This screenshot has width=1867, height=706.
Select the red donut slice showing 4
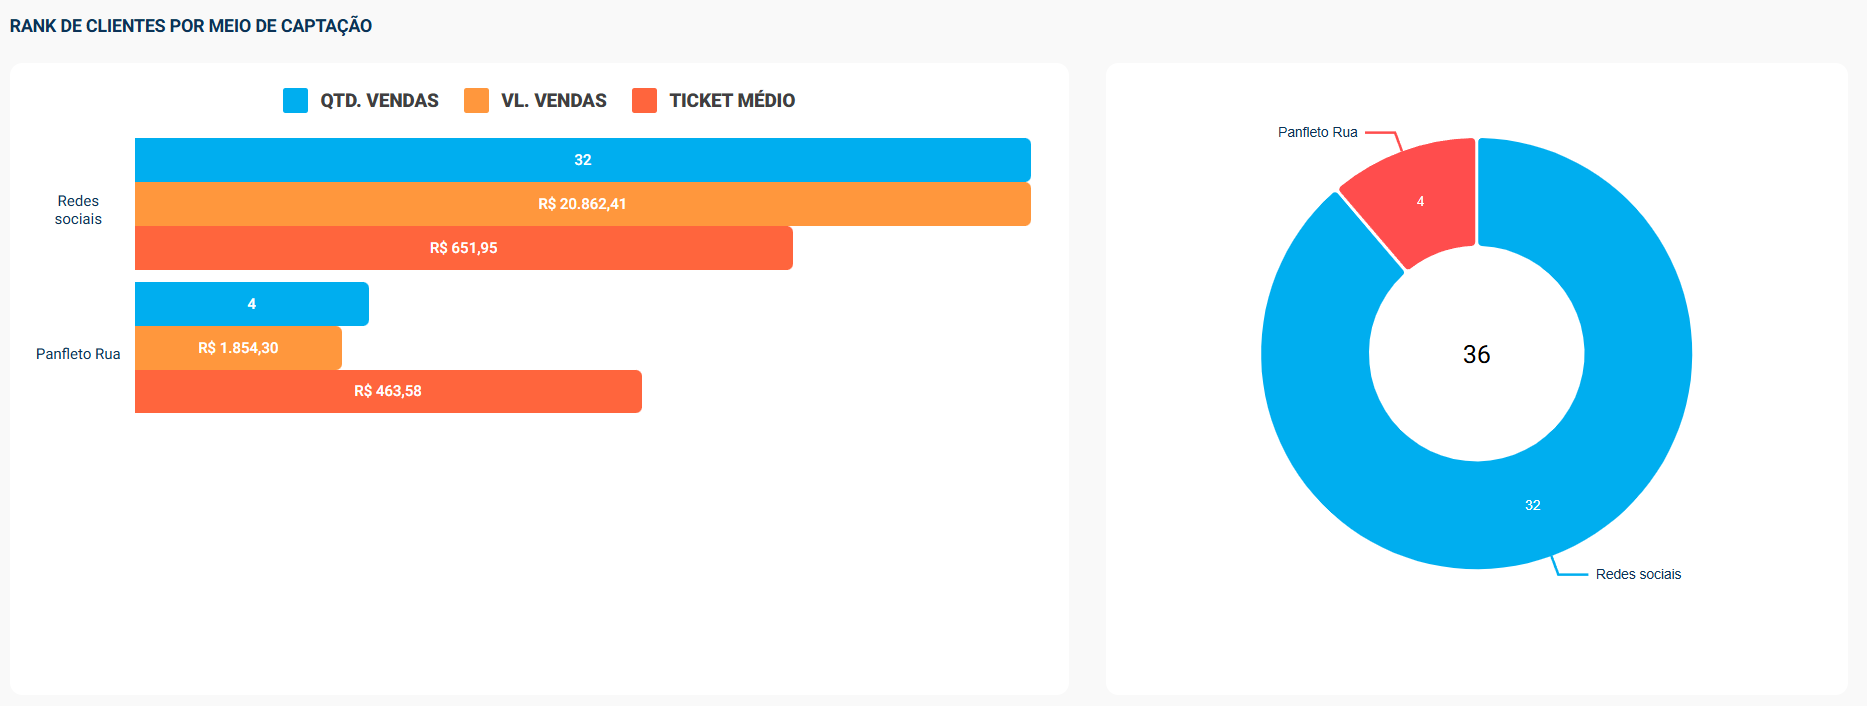click(1420, 201)
